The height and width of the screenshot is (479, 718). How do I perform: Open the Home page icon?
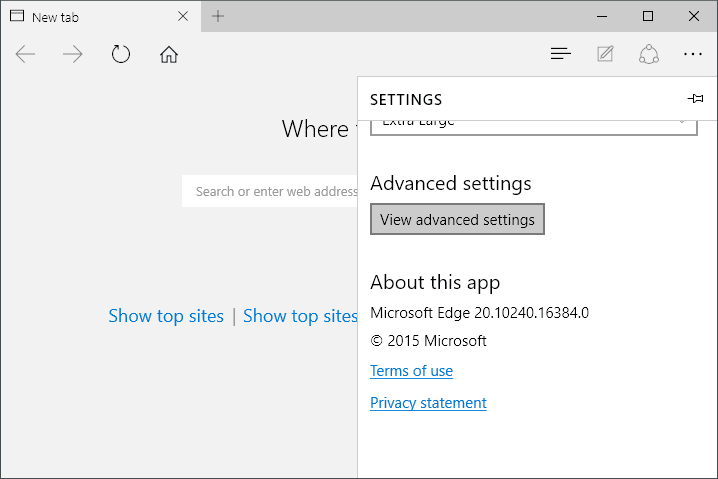[169, 54]
